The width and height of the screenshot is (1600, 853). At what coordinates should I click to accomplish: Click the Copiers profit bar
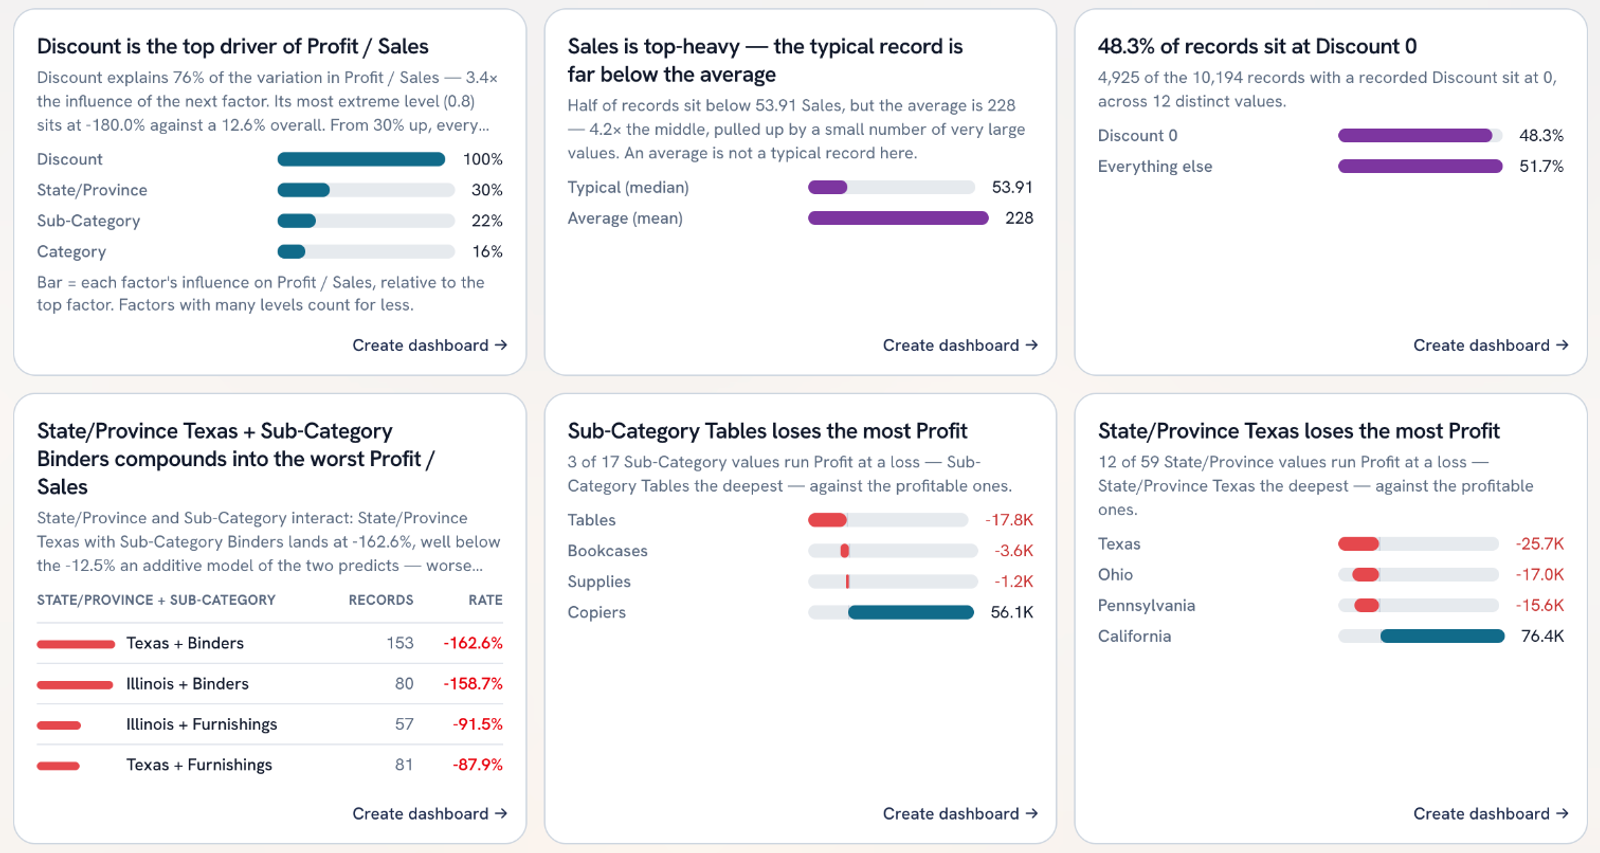tap(911, 613)
